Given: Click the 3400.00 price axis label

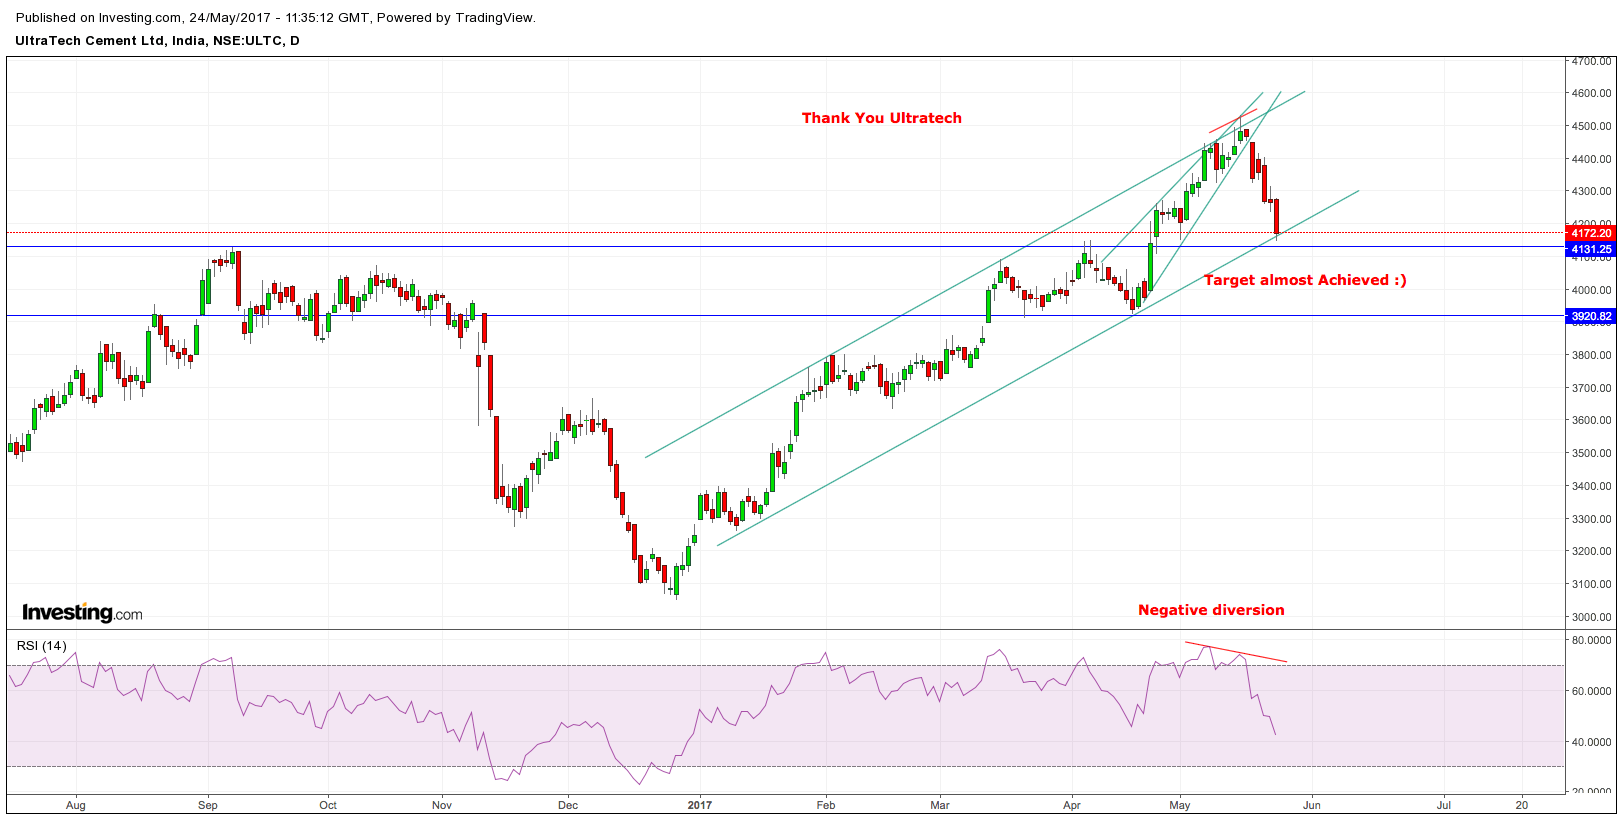Looking at the screenshot, I should pos(1591,486).
